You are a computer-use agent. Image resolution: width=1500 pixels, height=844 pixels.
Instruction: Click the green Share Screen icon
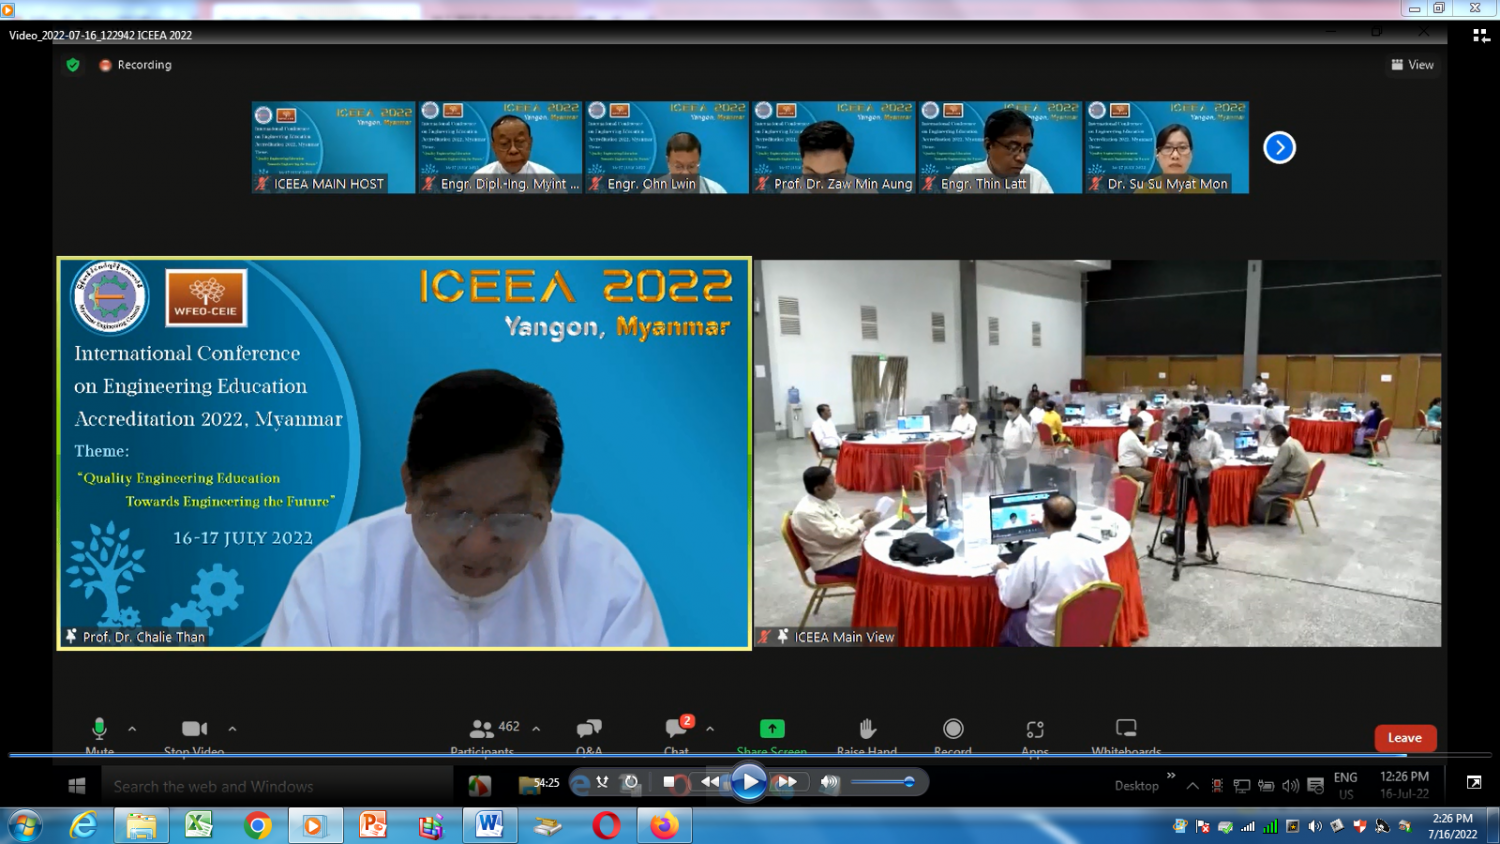(772, 729)
